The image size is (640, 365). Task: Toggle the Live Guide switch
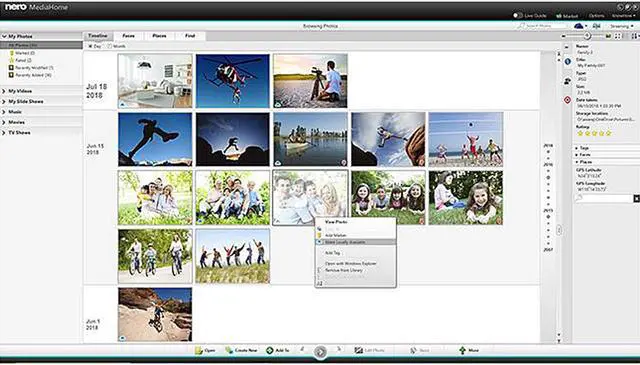(518, 16)
